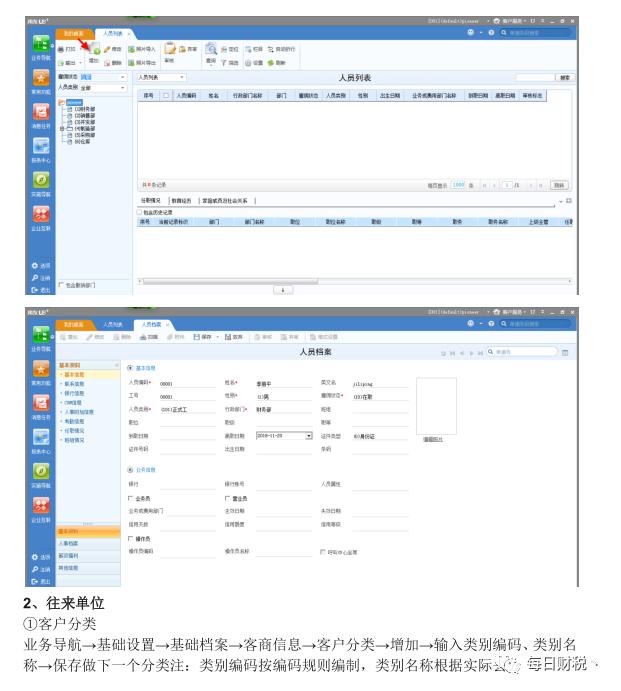The image size is (621, 691).
Task: Click the 打印 (Print) toolbar icon
Action: (67, 48)
